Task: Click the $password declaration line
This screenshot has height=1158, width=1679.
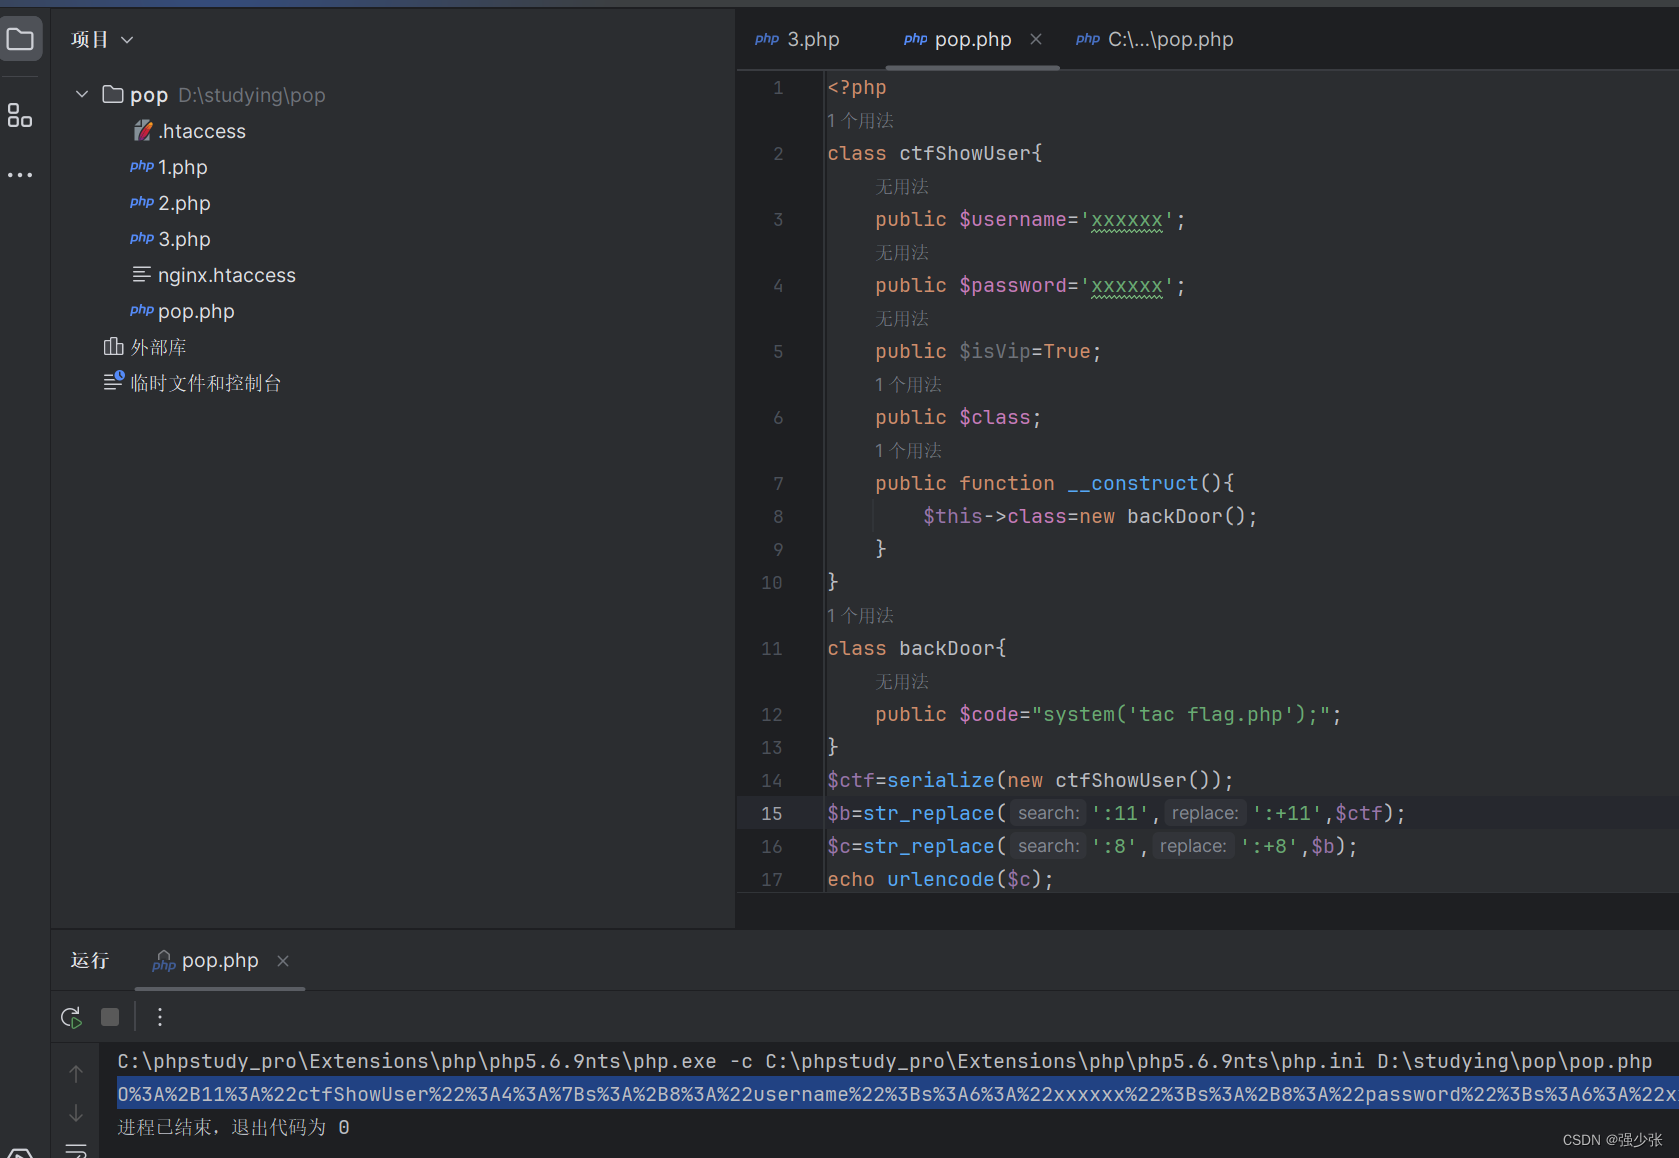Action: [x=1030, y=286]
